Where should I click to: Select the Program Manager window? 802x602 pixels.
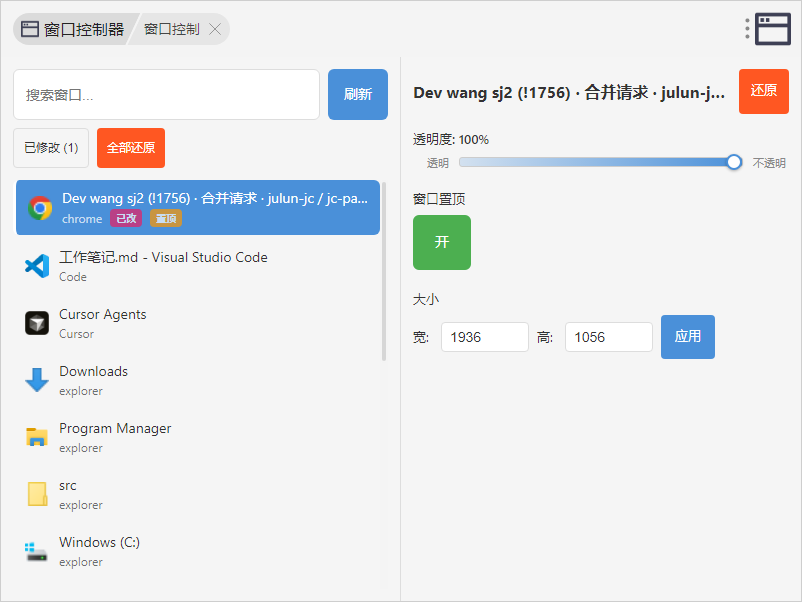[x=198, y=437]
